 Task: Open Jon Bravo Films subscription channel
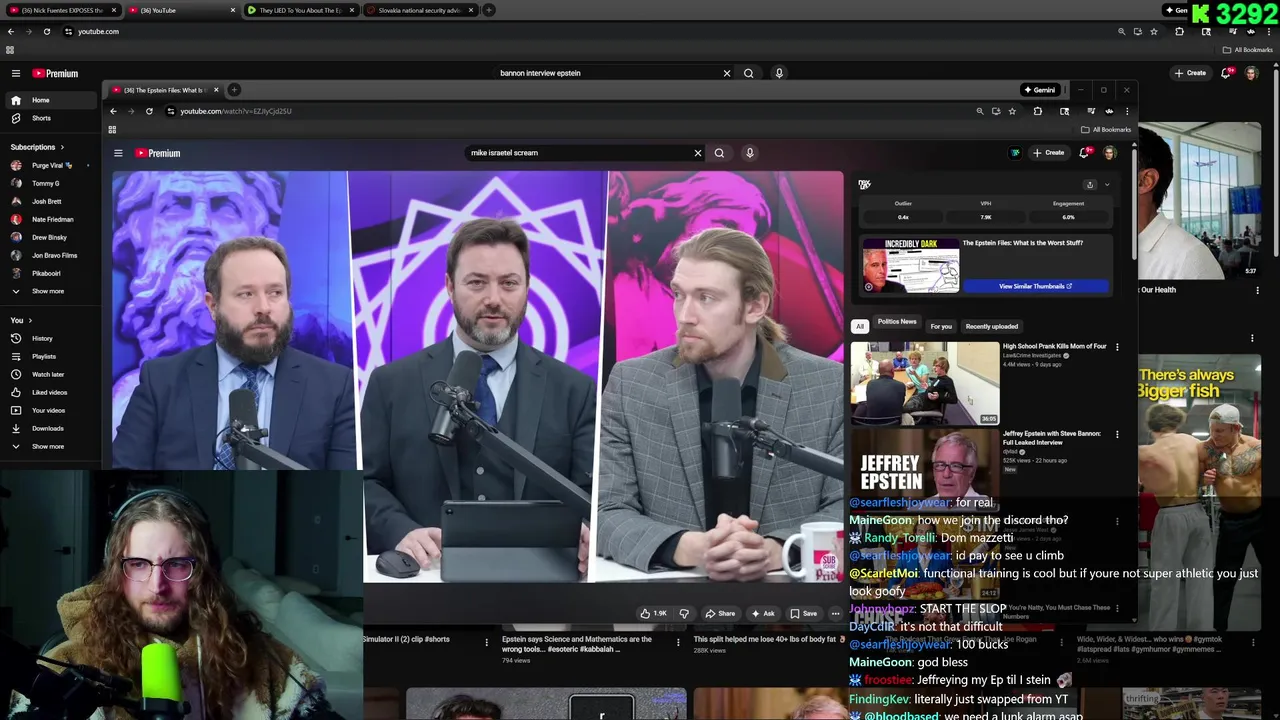(50, 255)
